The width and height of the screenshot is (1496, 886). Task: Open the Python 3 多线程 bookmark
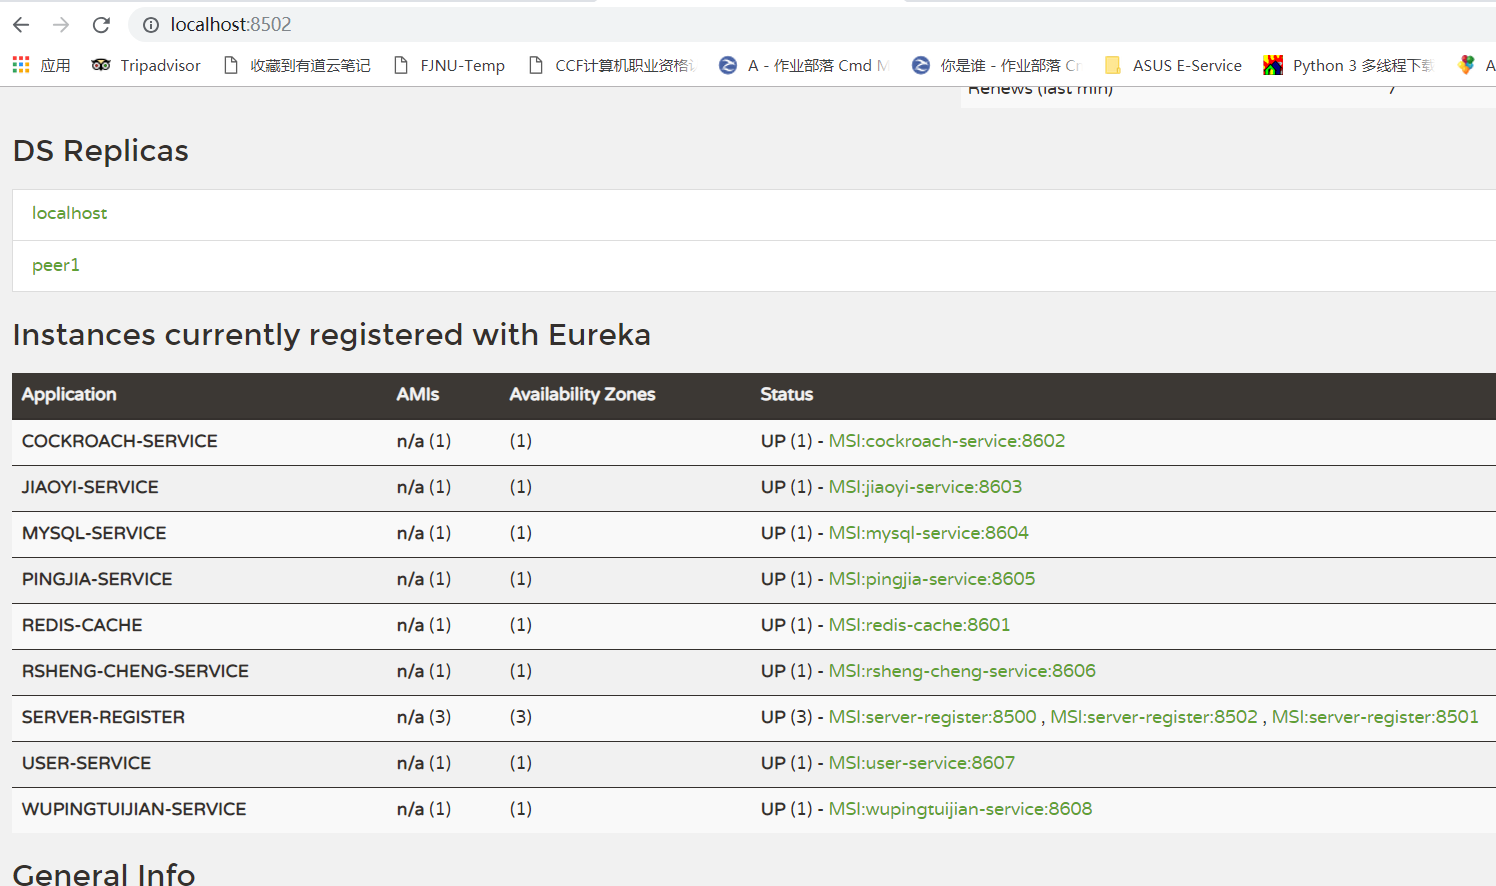tap(1348, 65)
